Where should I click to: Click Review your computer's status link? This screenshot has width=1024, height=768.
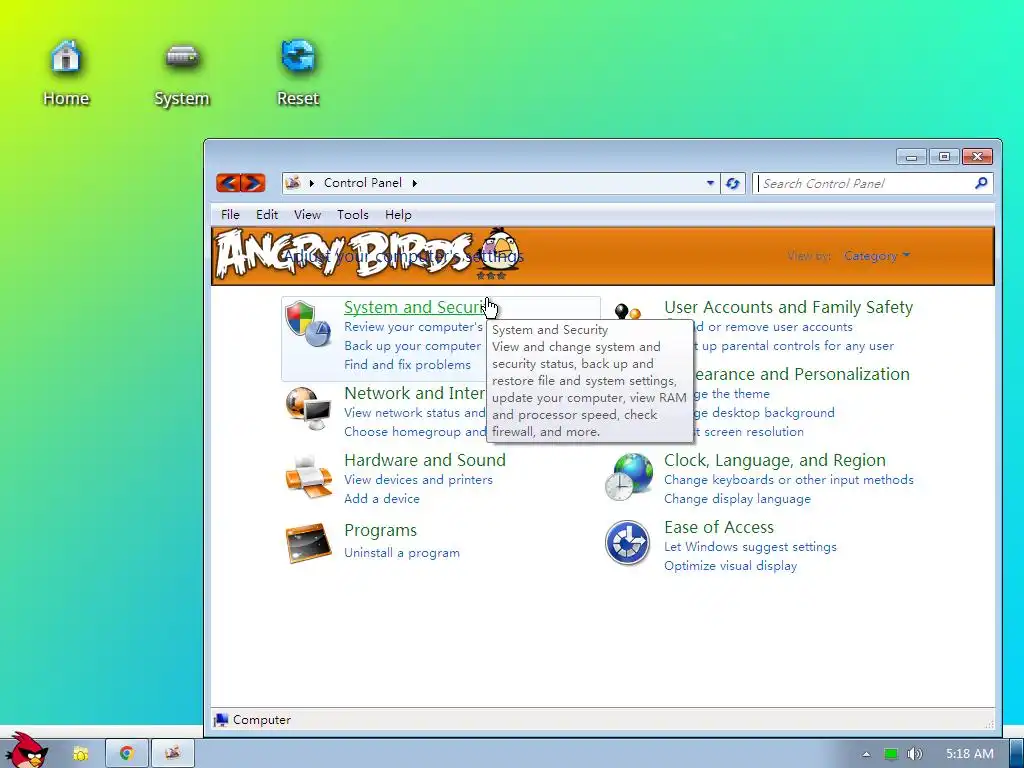click(413, 327)
